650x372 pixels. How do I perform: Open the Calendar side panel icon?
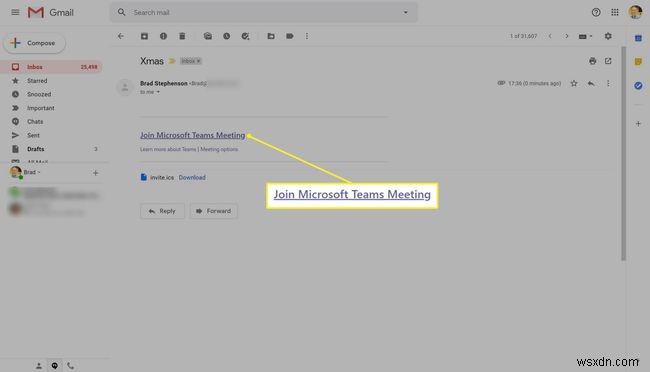tap(638, 39)
